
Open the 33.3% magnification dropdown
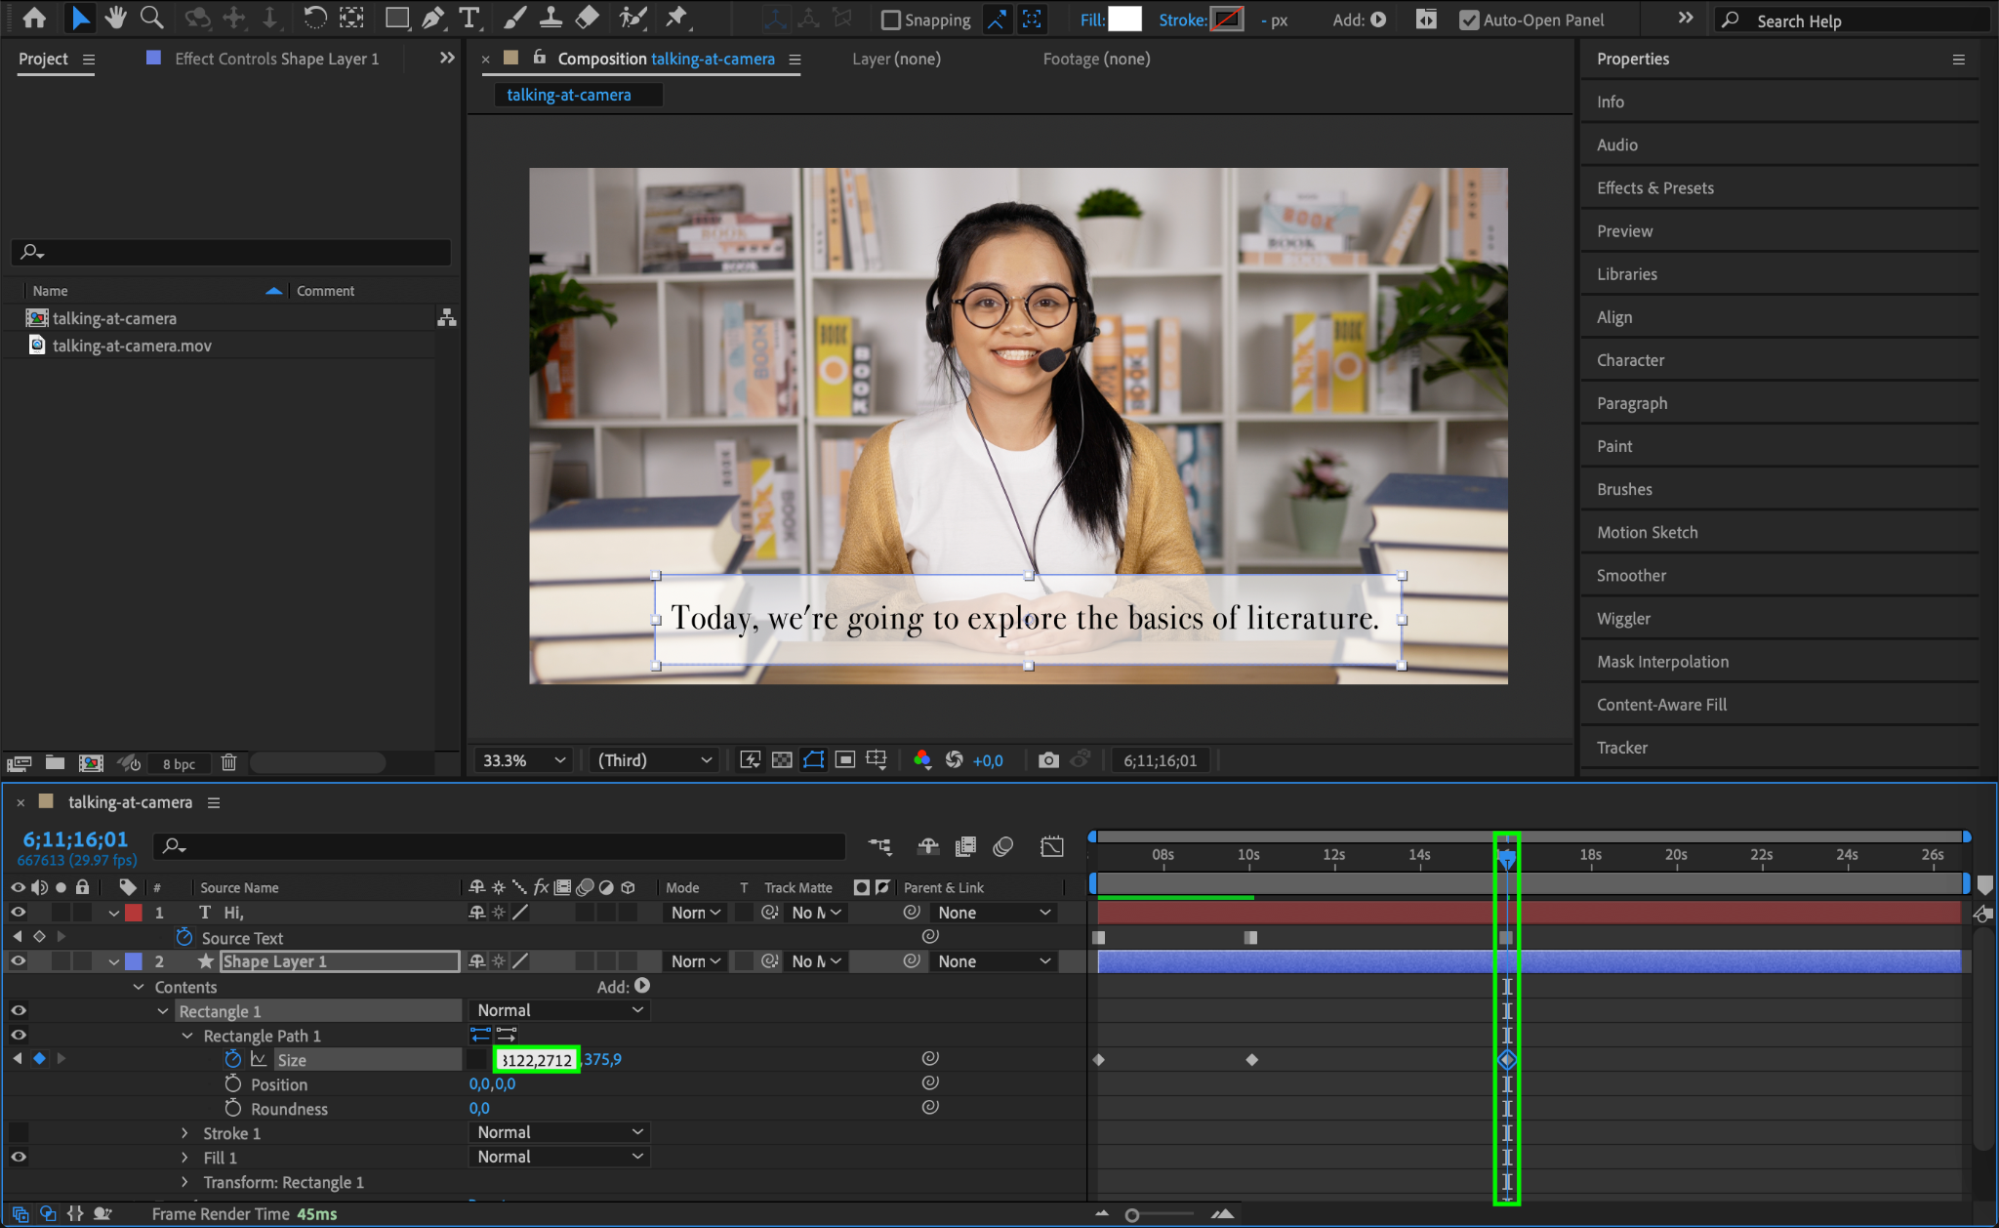coord(523,760)
